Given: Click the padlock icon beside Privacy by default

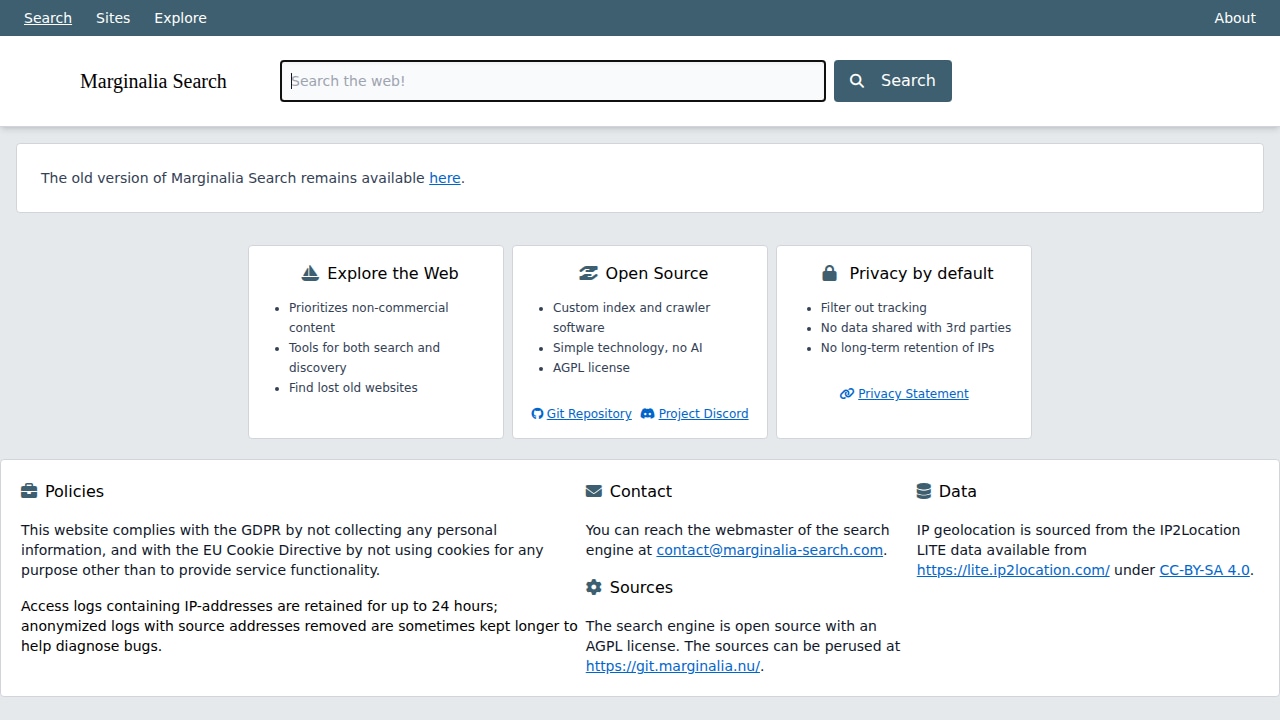Looking at the screenshot, I should [x=829, y=273].
